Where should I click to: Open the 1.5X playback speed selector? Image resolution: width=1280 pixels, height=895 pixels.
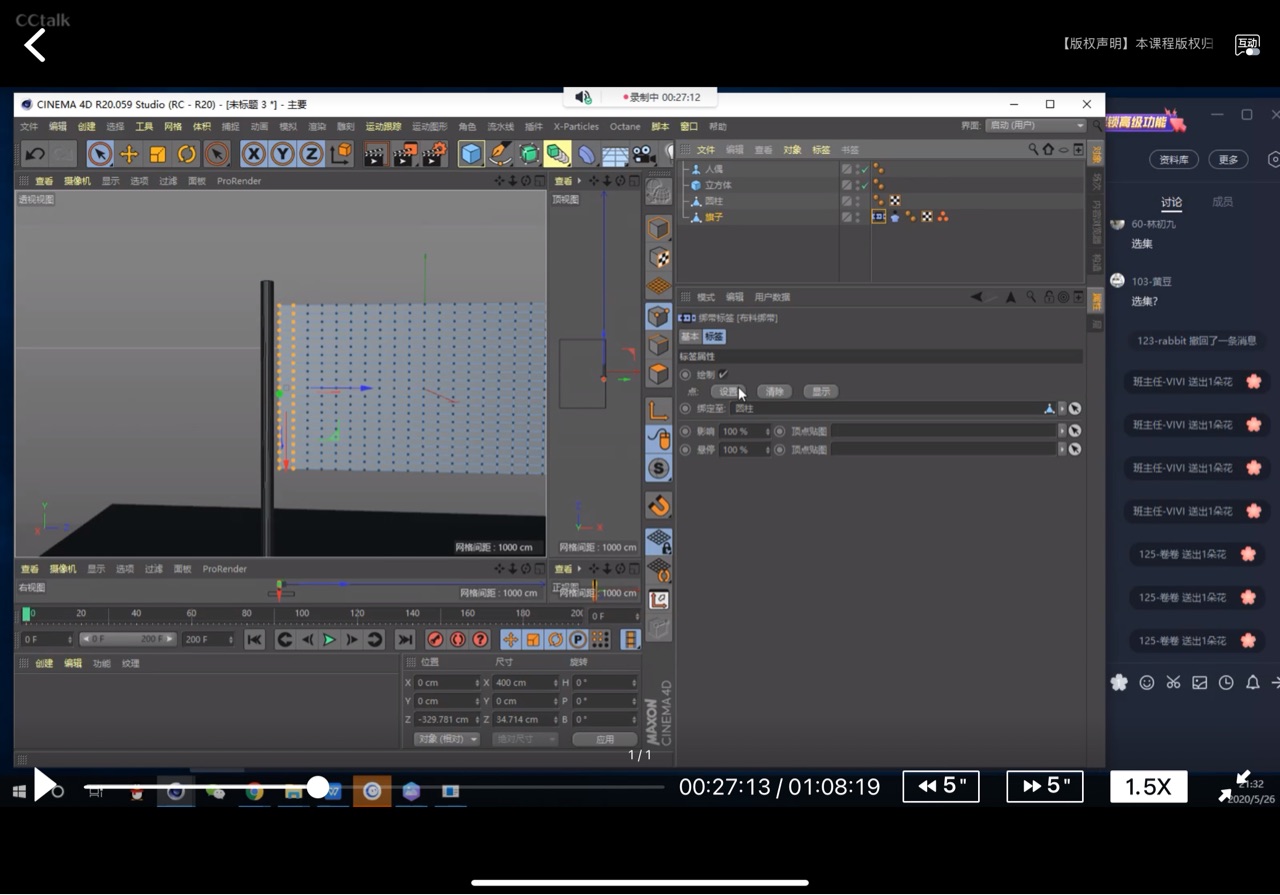click(1148, 787)
